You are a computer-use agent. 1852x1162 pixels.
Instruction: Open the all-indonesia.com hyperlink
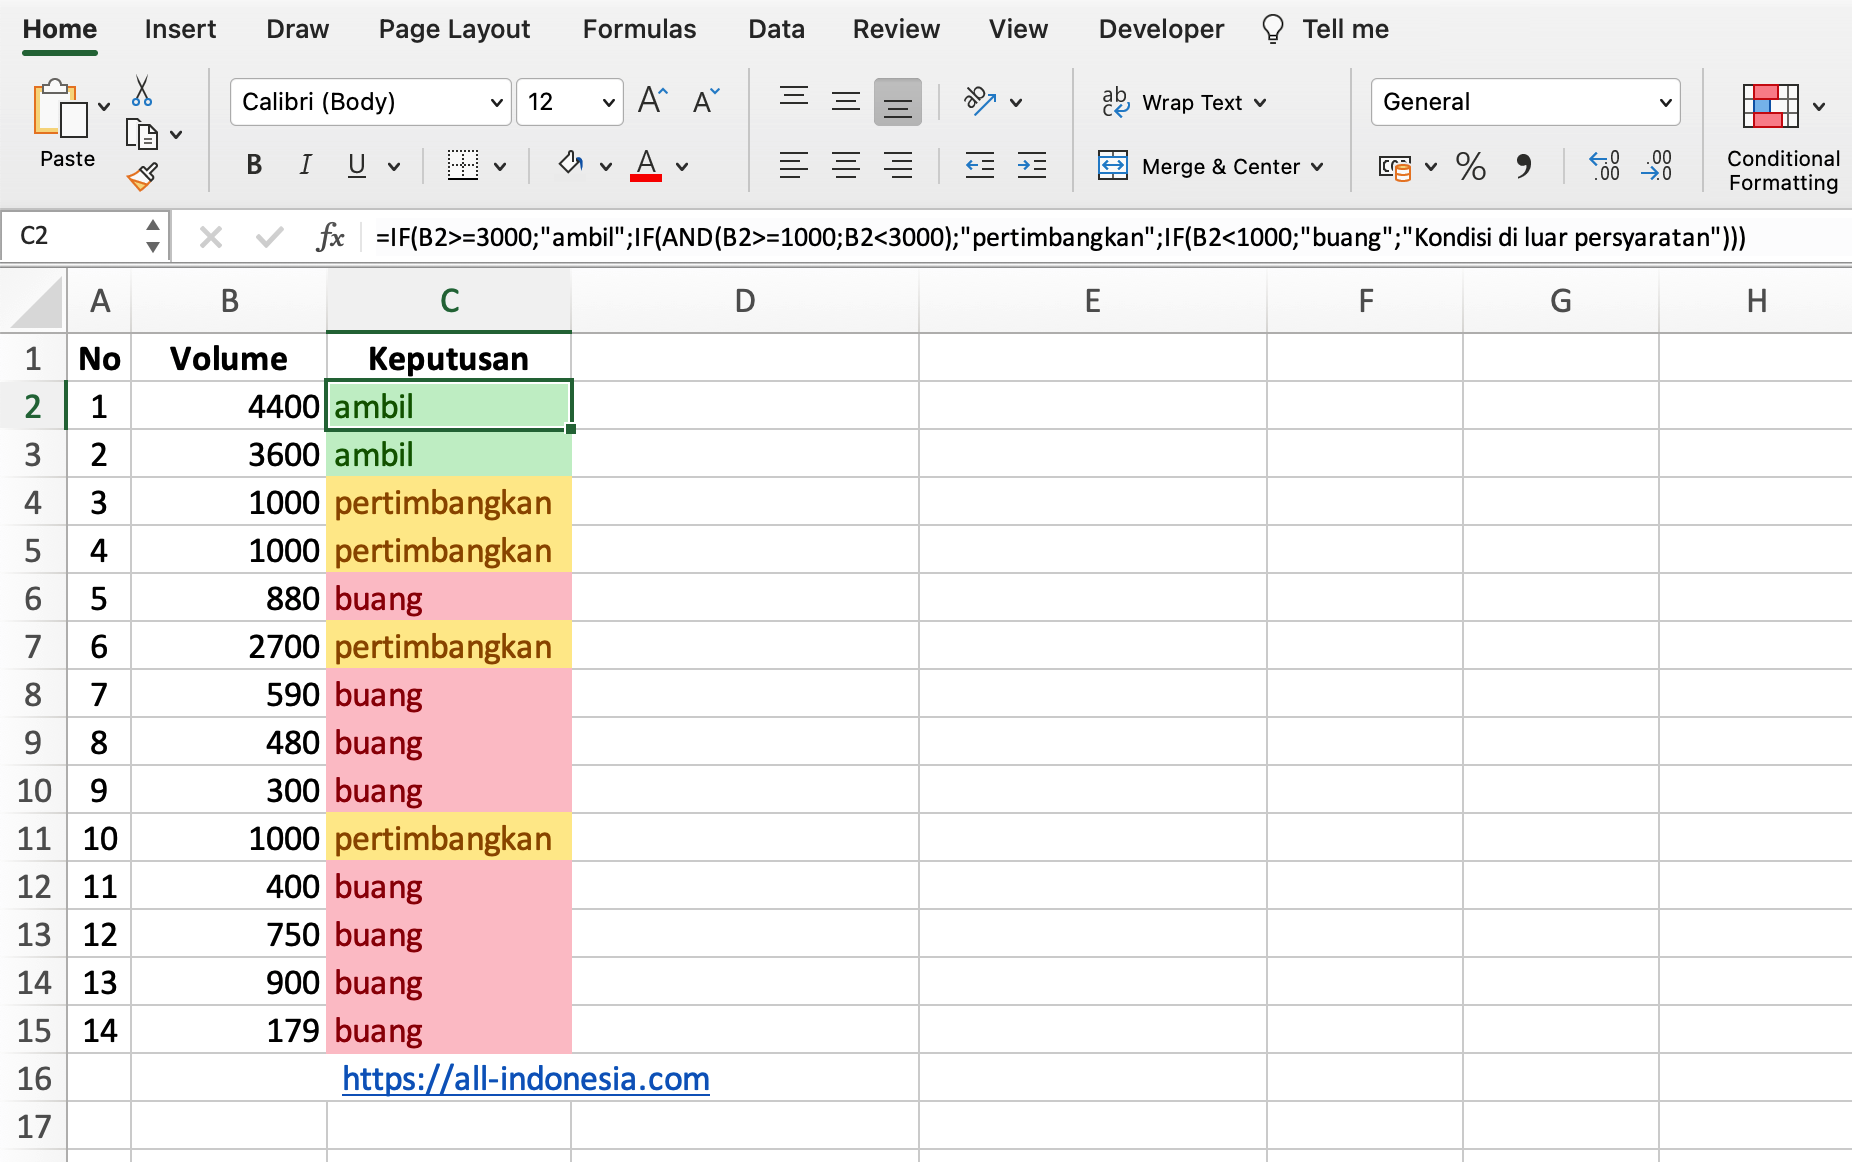pos(525,1079)
